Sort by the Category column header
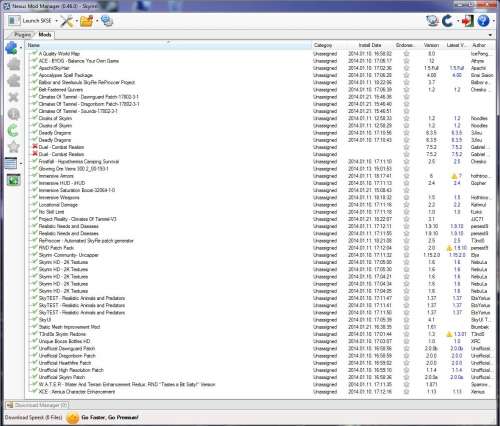Image resolution: width=500 pixels, height=426 pixels. (328, 45)
